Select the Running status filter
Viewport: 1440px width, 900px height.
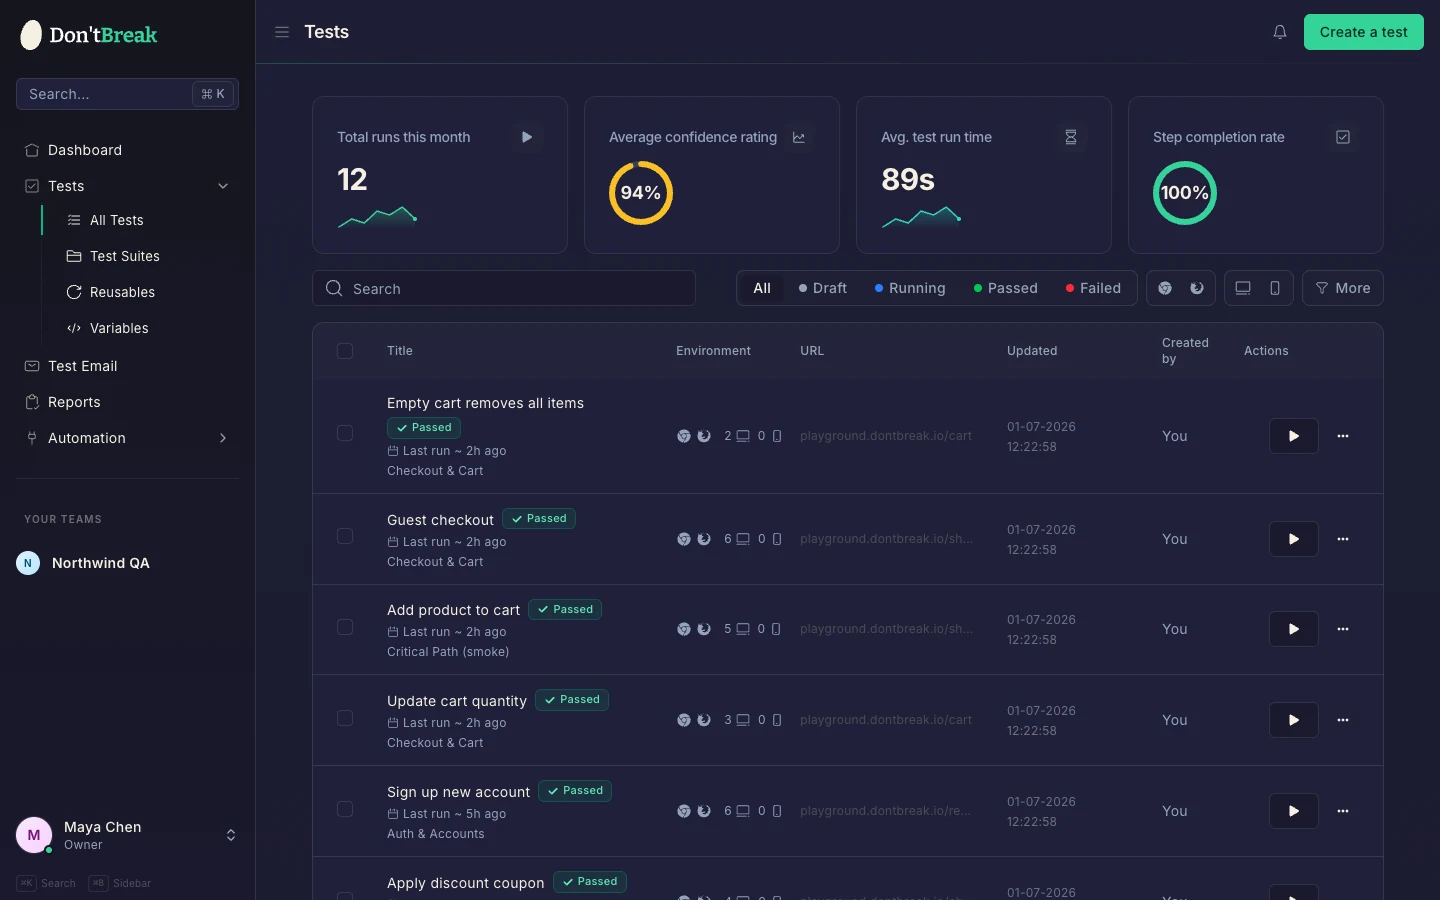(x=910, y=288)
